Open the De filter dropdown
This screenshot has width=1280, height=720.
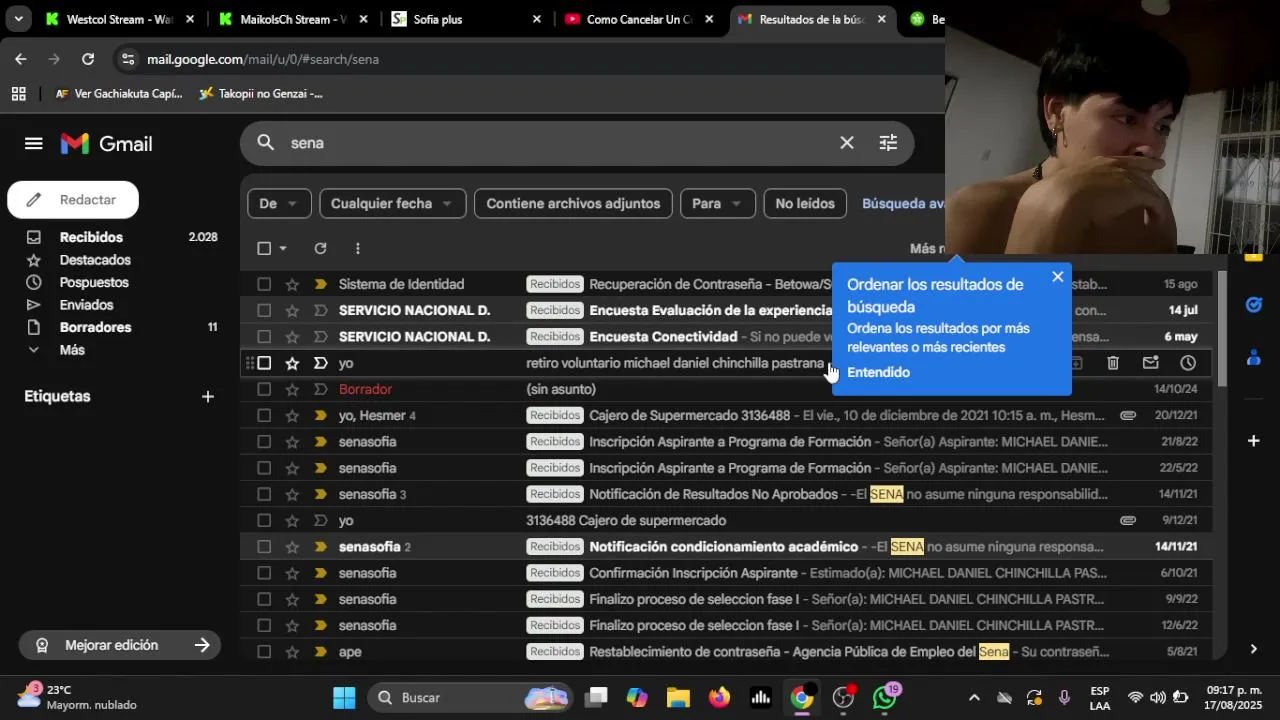coord(279,204)
